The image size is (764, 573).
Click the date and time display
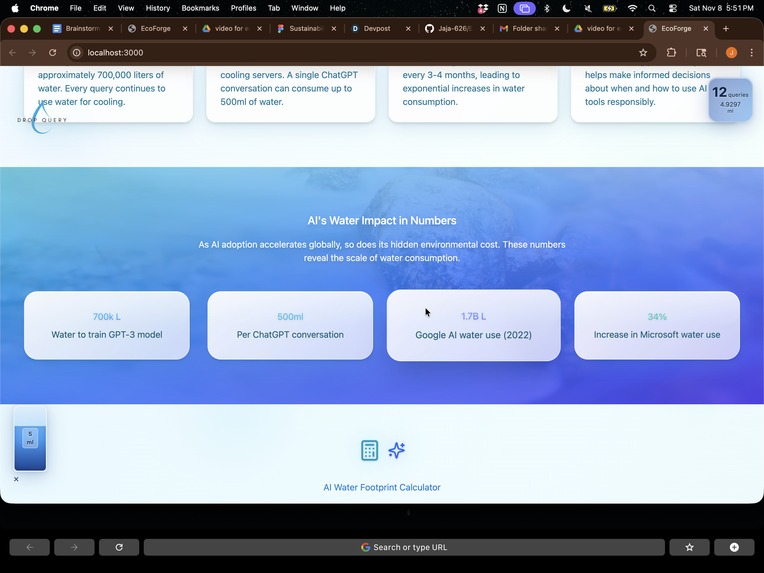(x=721, y=8)
